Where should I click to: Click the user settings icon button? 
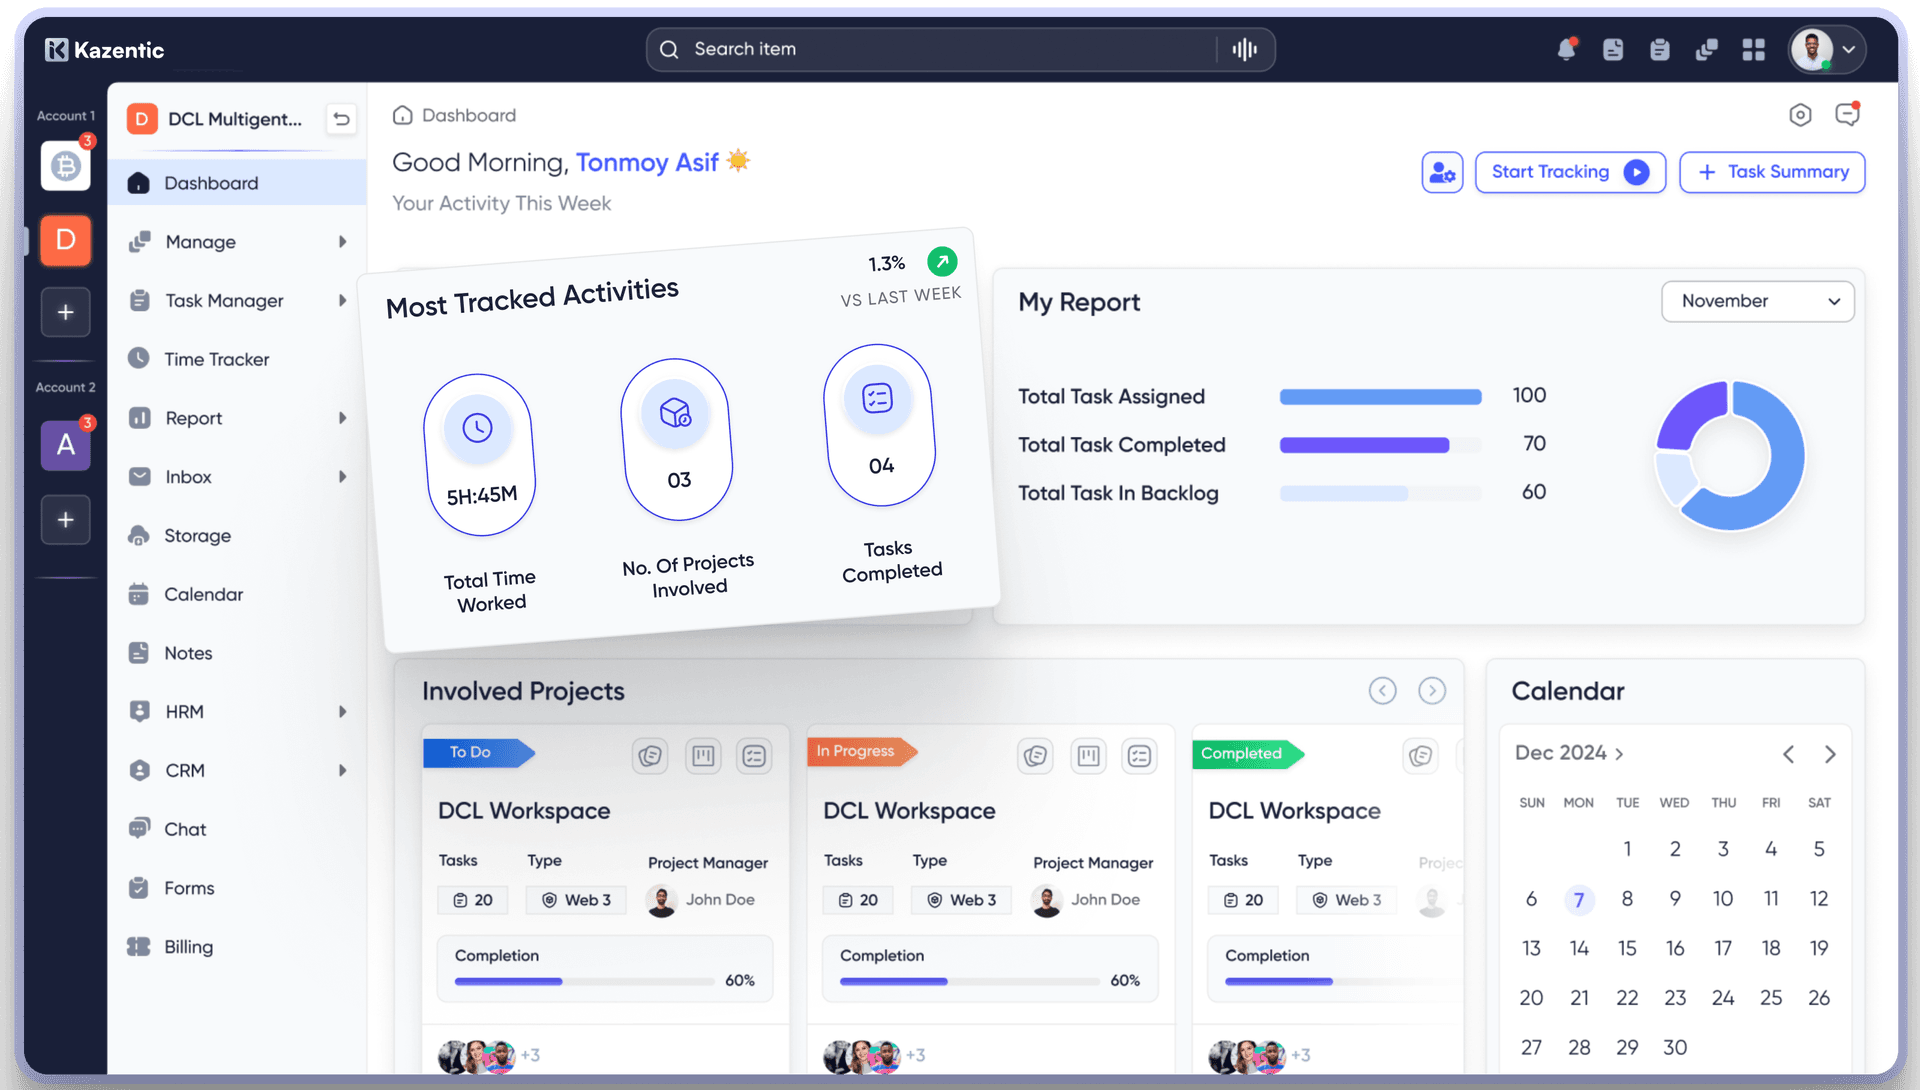click(x=1442, y=172)
